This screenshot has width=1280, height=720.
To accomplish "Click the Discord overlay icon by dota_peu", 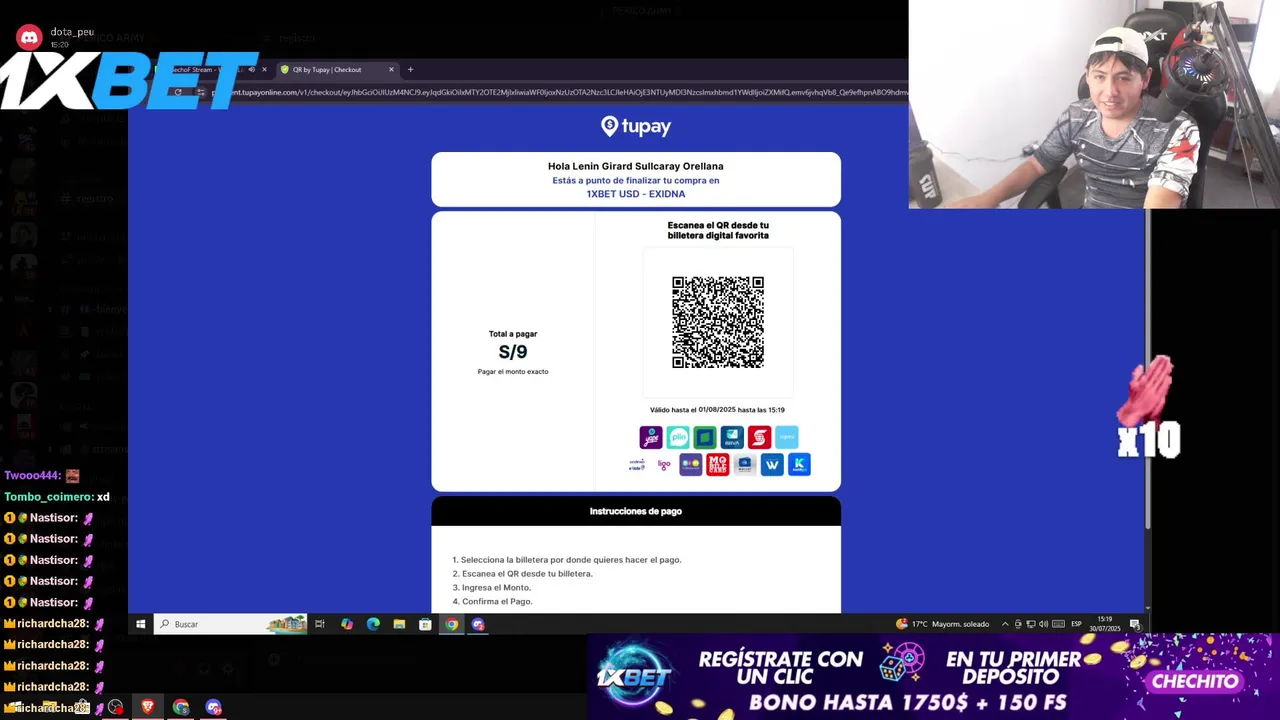I will click(29, 38).
